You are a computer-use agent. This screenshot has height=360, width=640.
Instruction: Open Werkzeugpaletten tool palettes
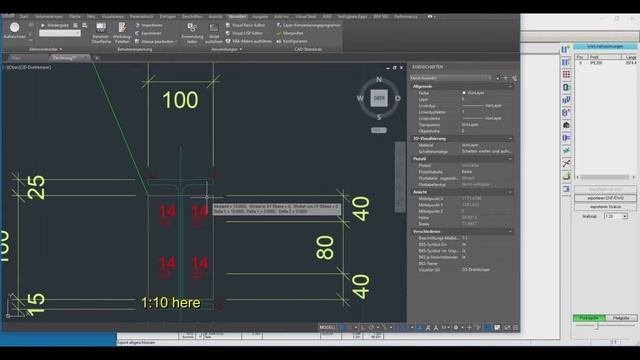(x=122, y=32)
